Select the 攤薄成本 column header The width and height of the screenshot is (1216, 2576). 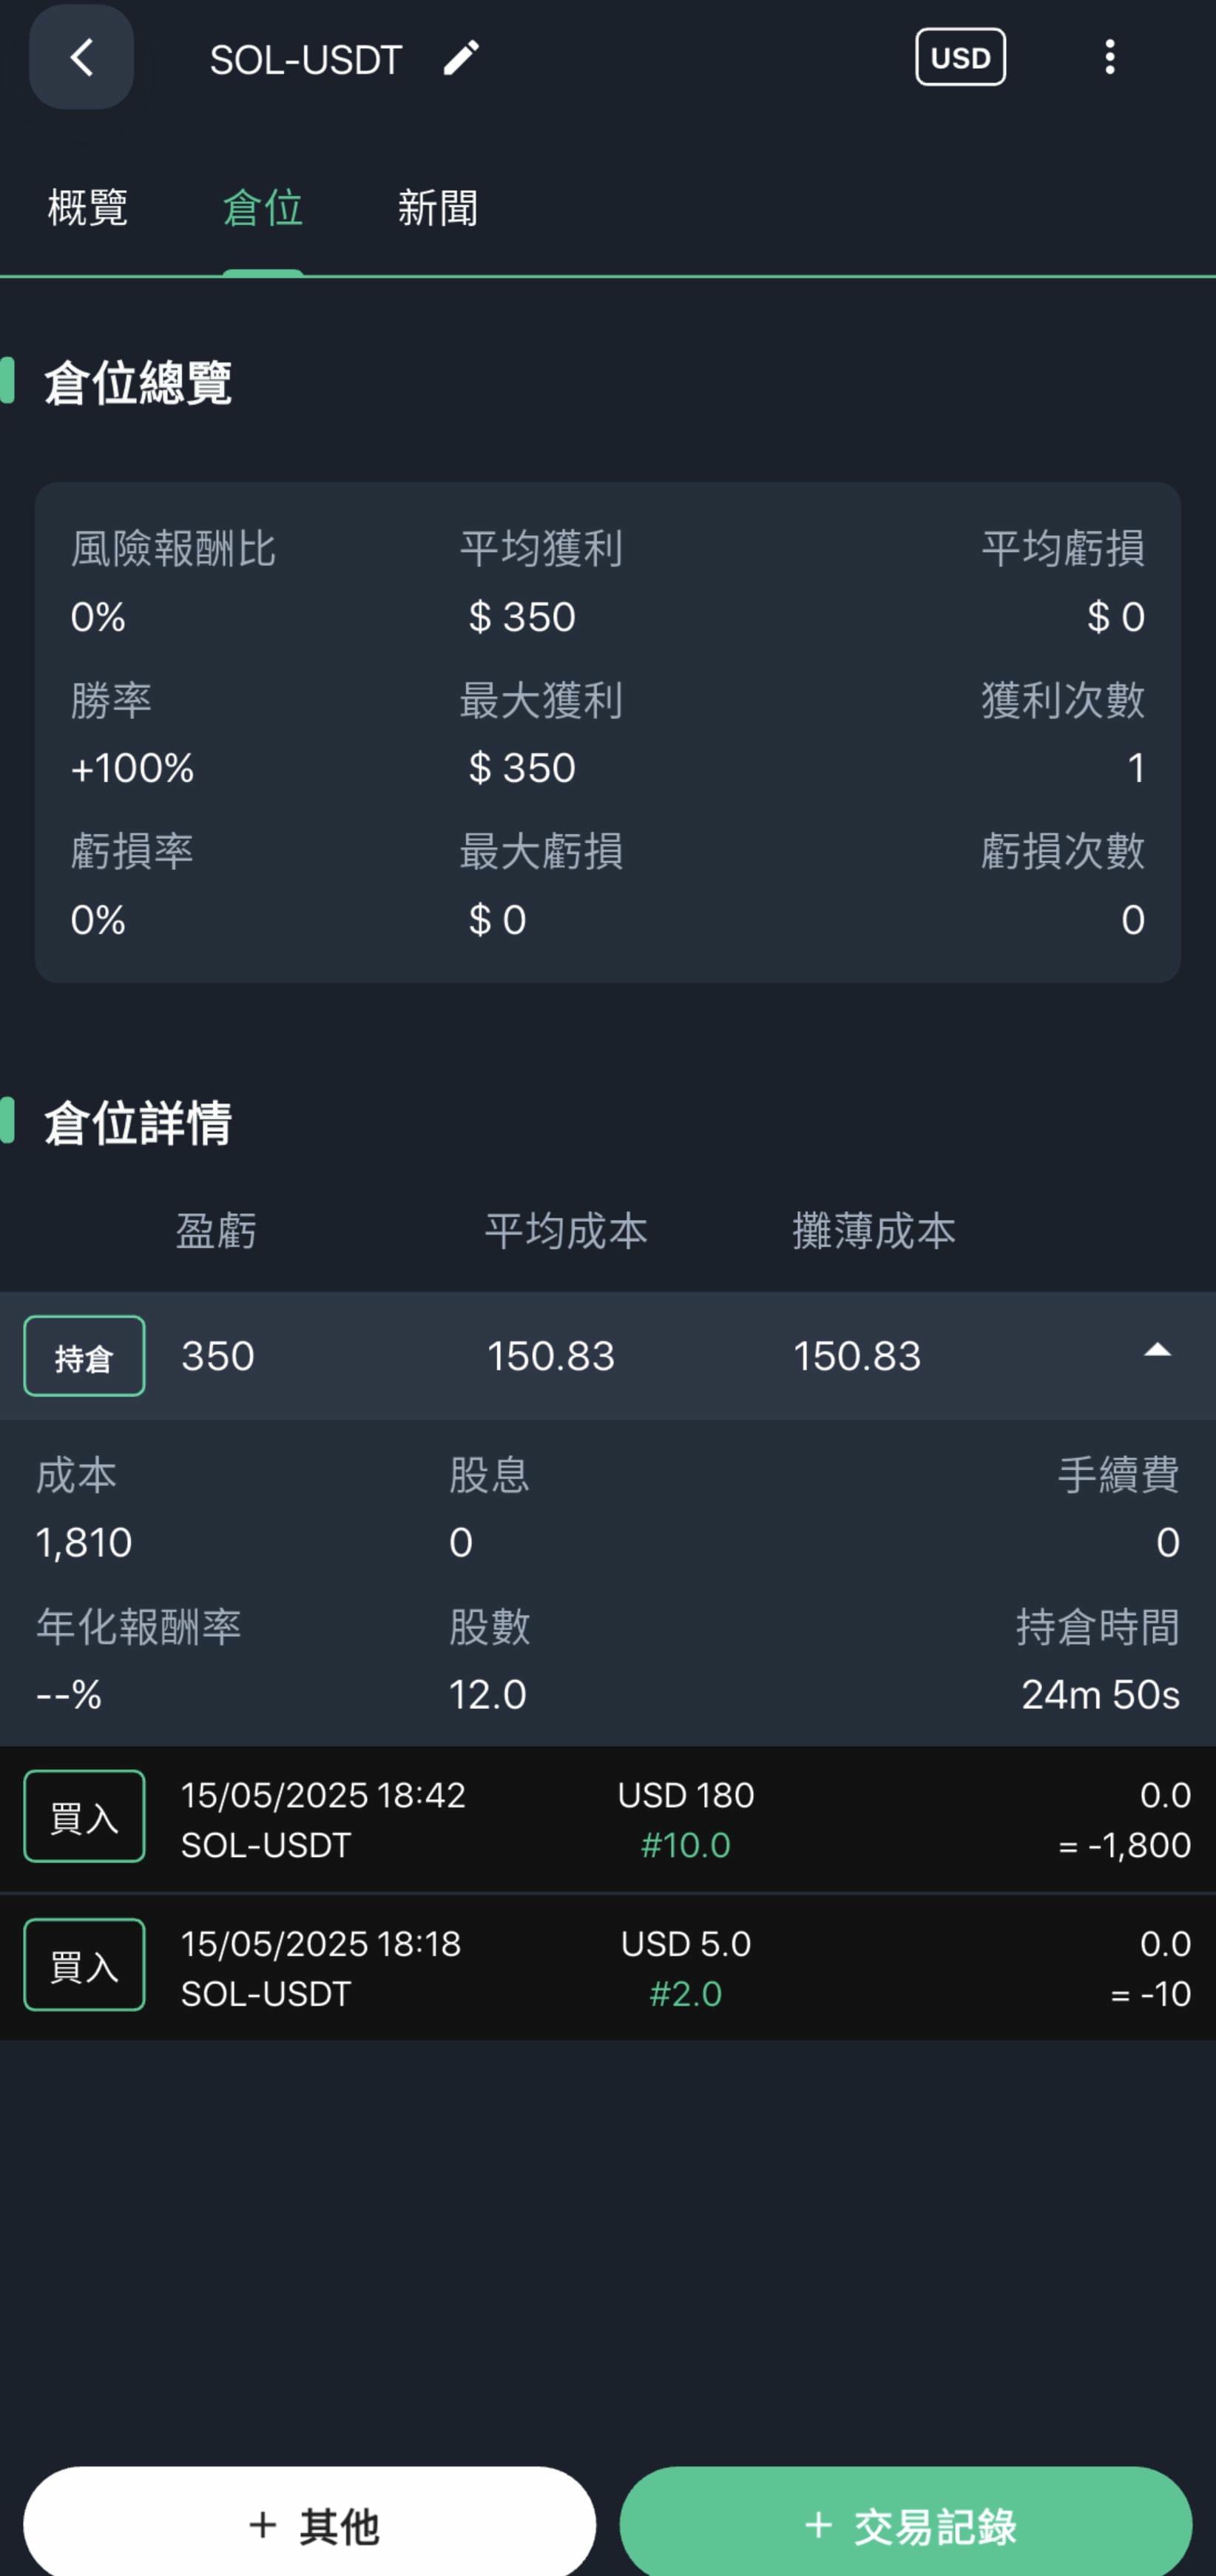pyautogui.click(x=874, y=1231)
